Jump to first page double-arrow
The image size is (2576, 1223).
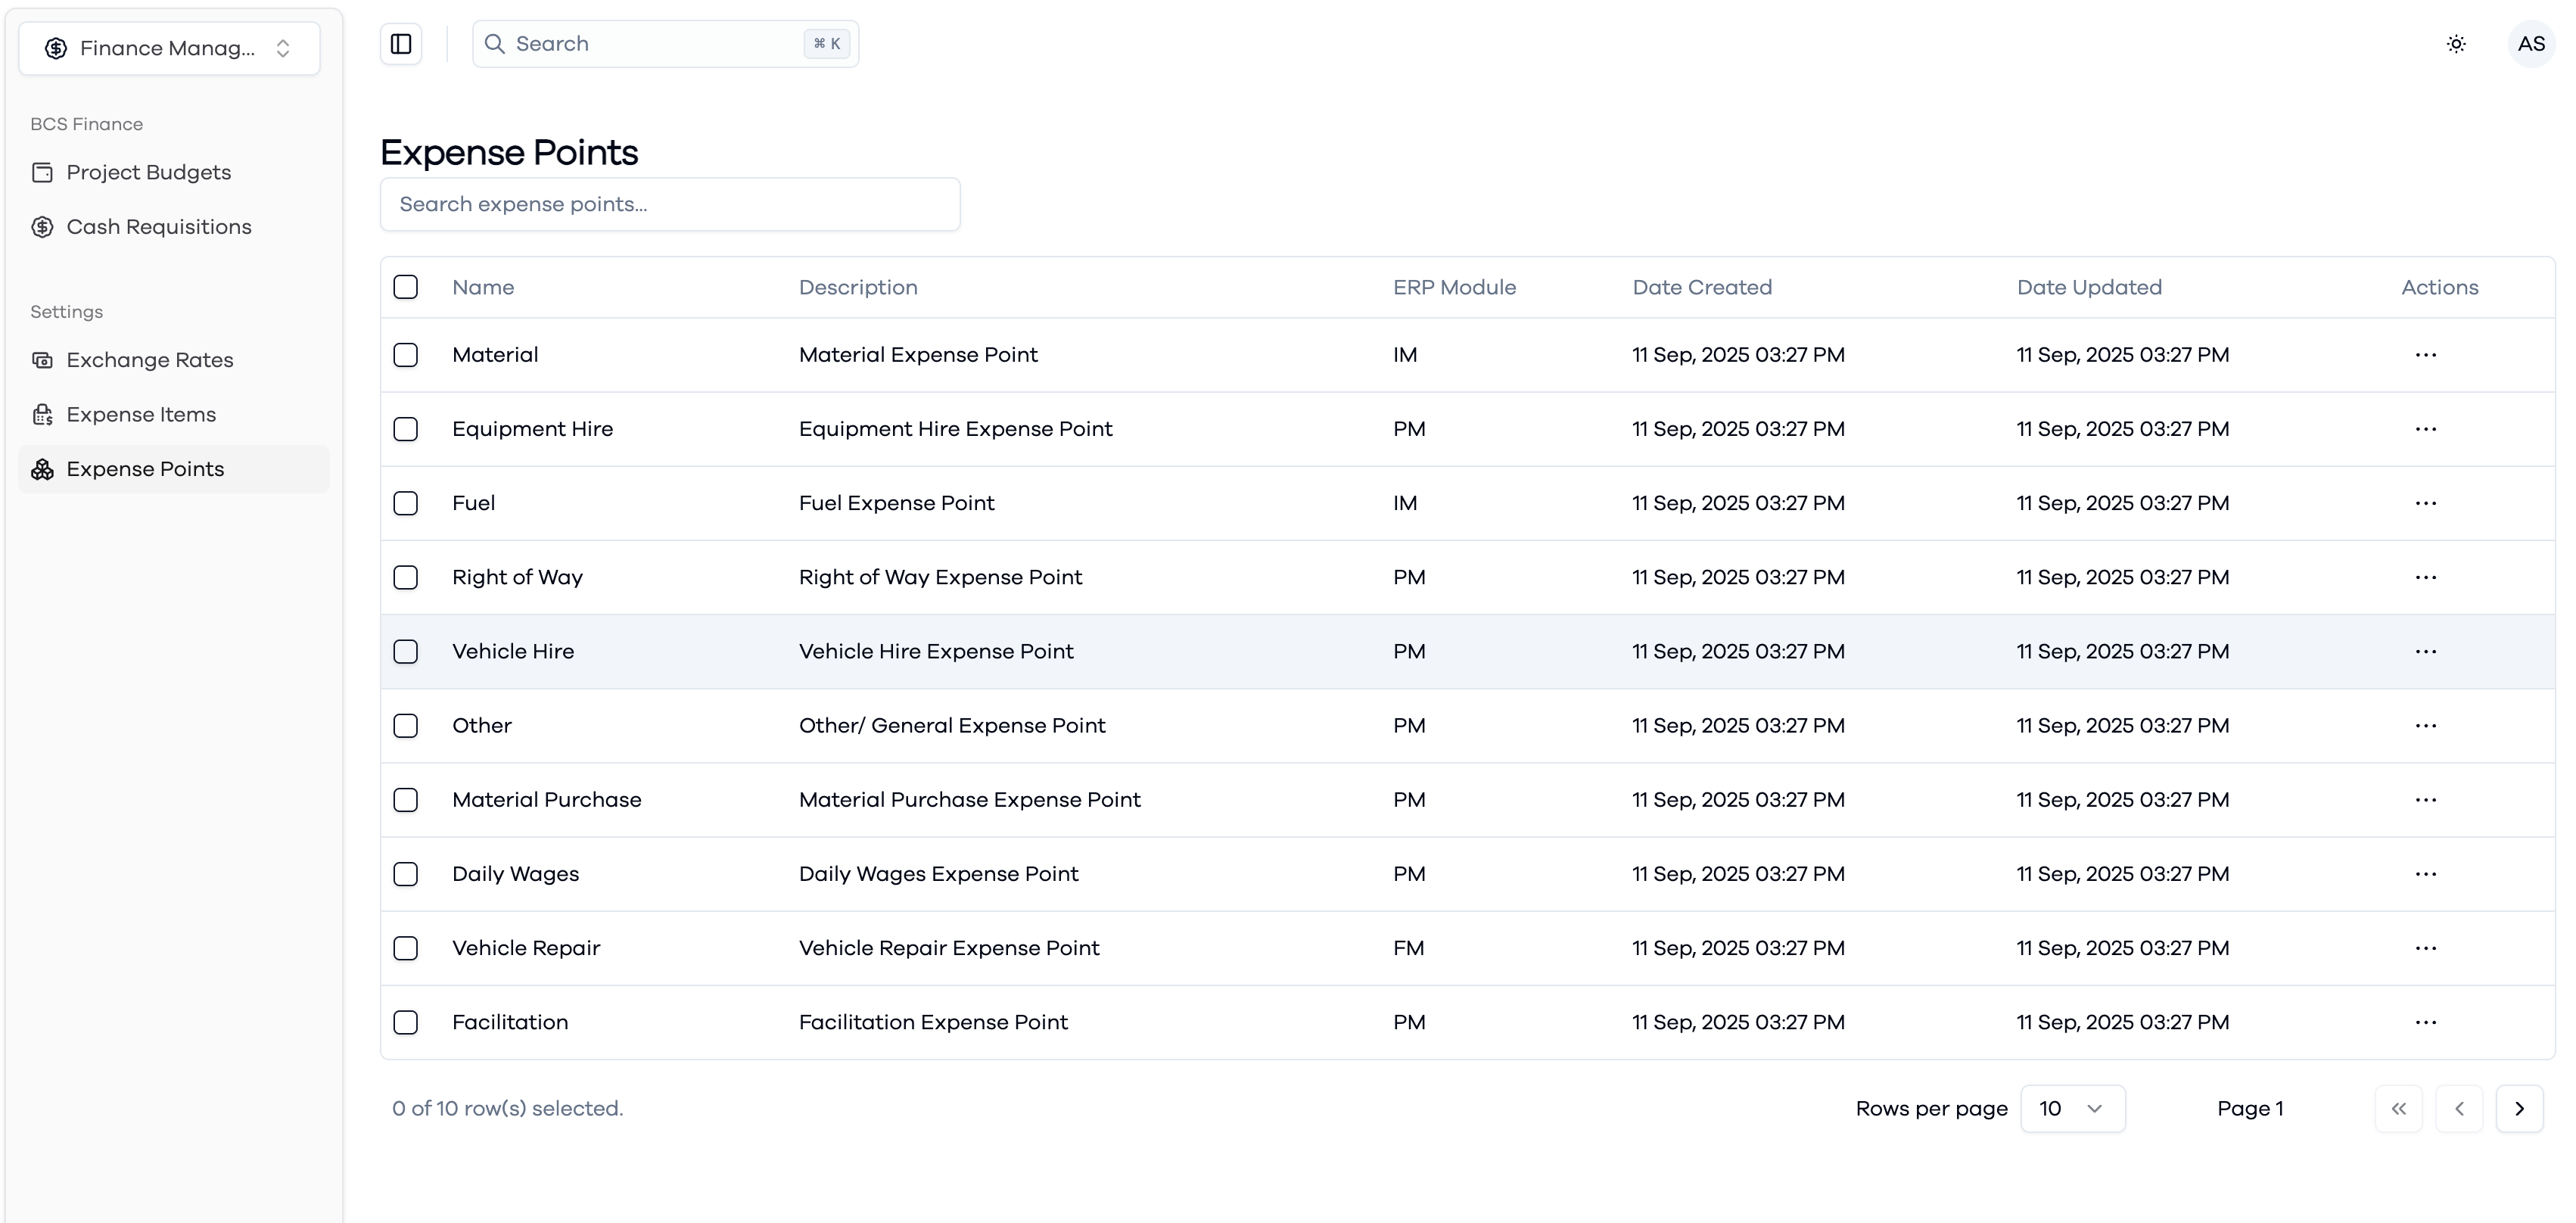point(2398,1108)
